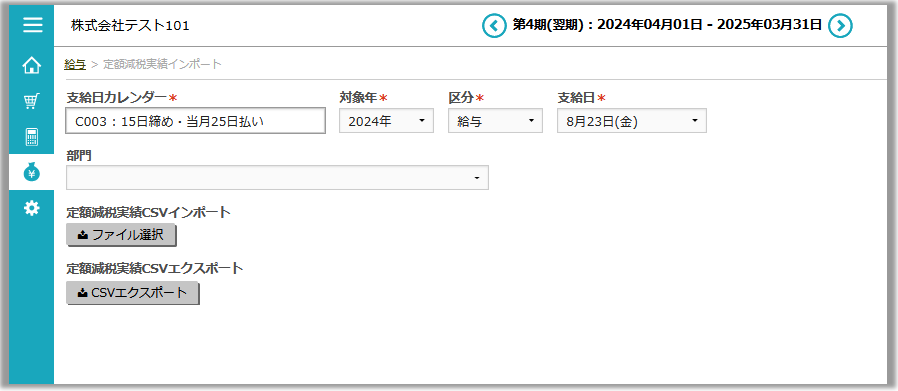Expand the 部門 dropdown

[x=278, y=177]
